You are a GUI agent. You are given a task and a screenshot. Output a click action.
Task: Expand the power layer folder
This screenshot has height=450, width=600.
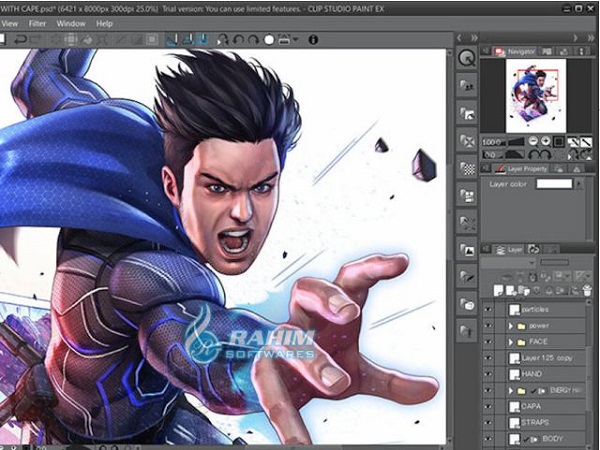[510, 325]
